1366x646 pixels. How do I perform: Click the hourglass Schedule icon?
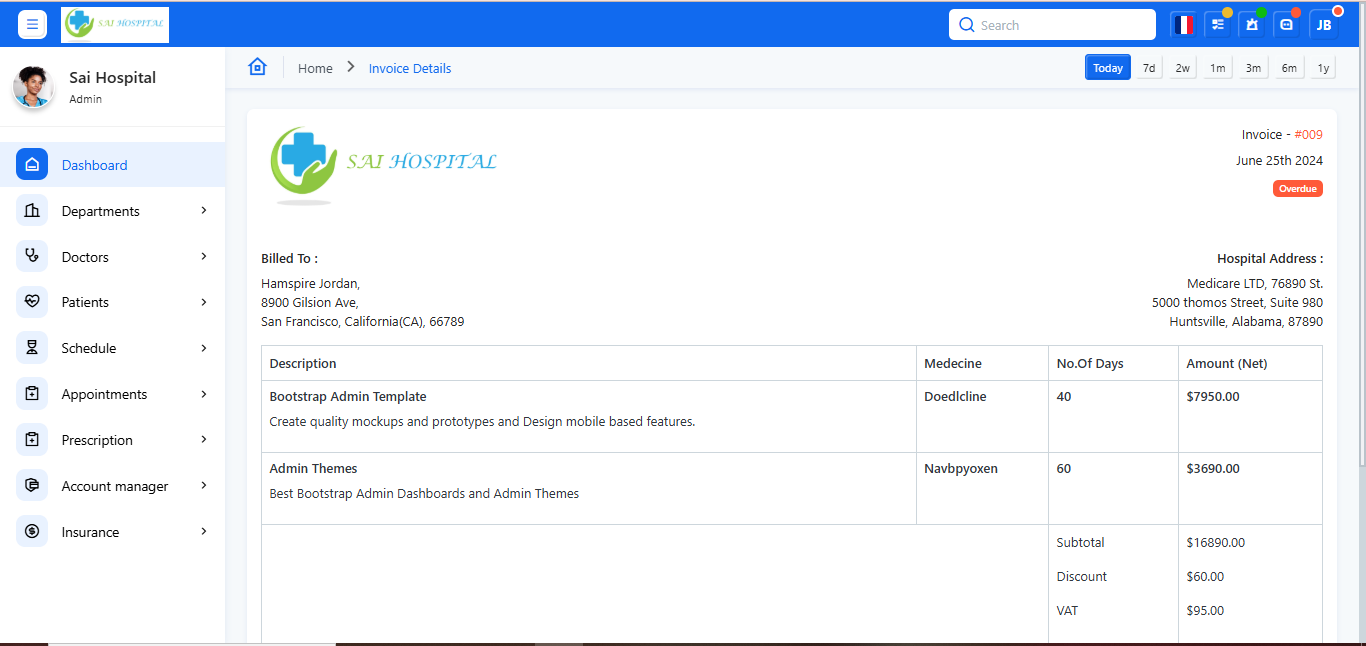click(32, 348)
